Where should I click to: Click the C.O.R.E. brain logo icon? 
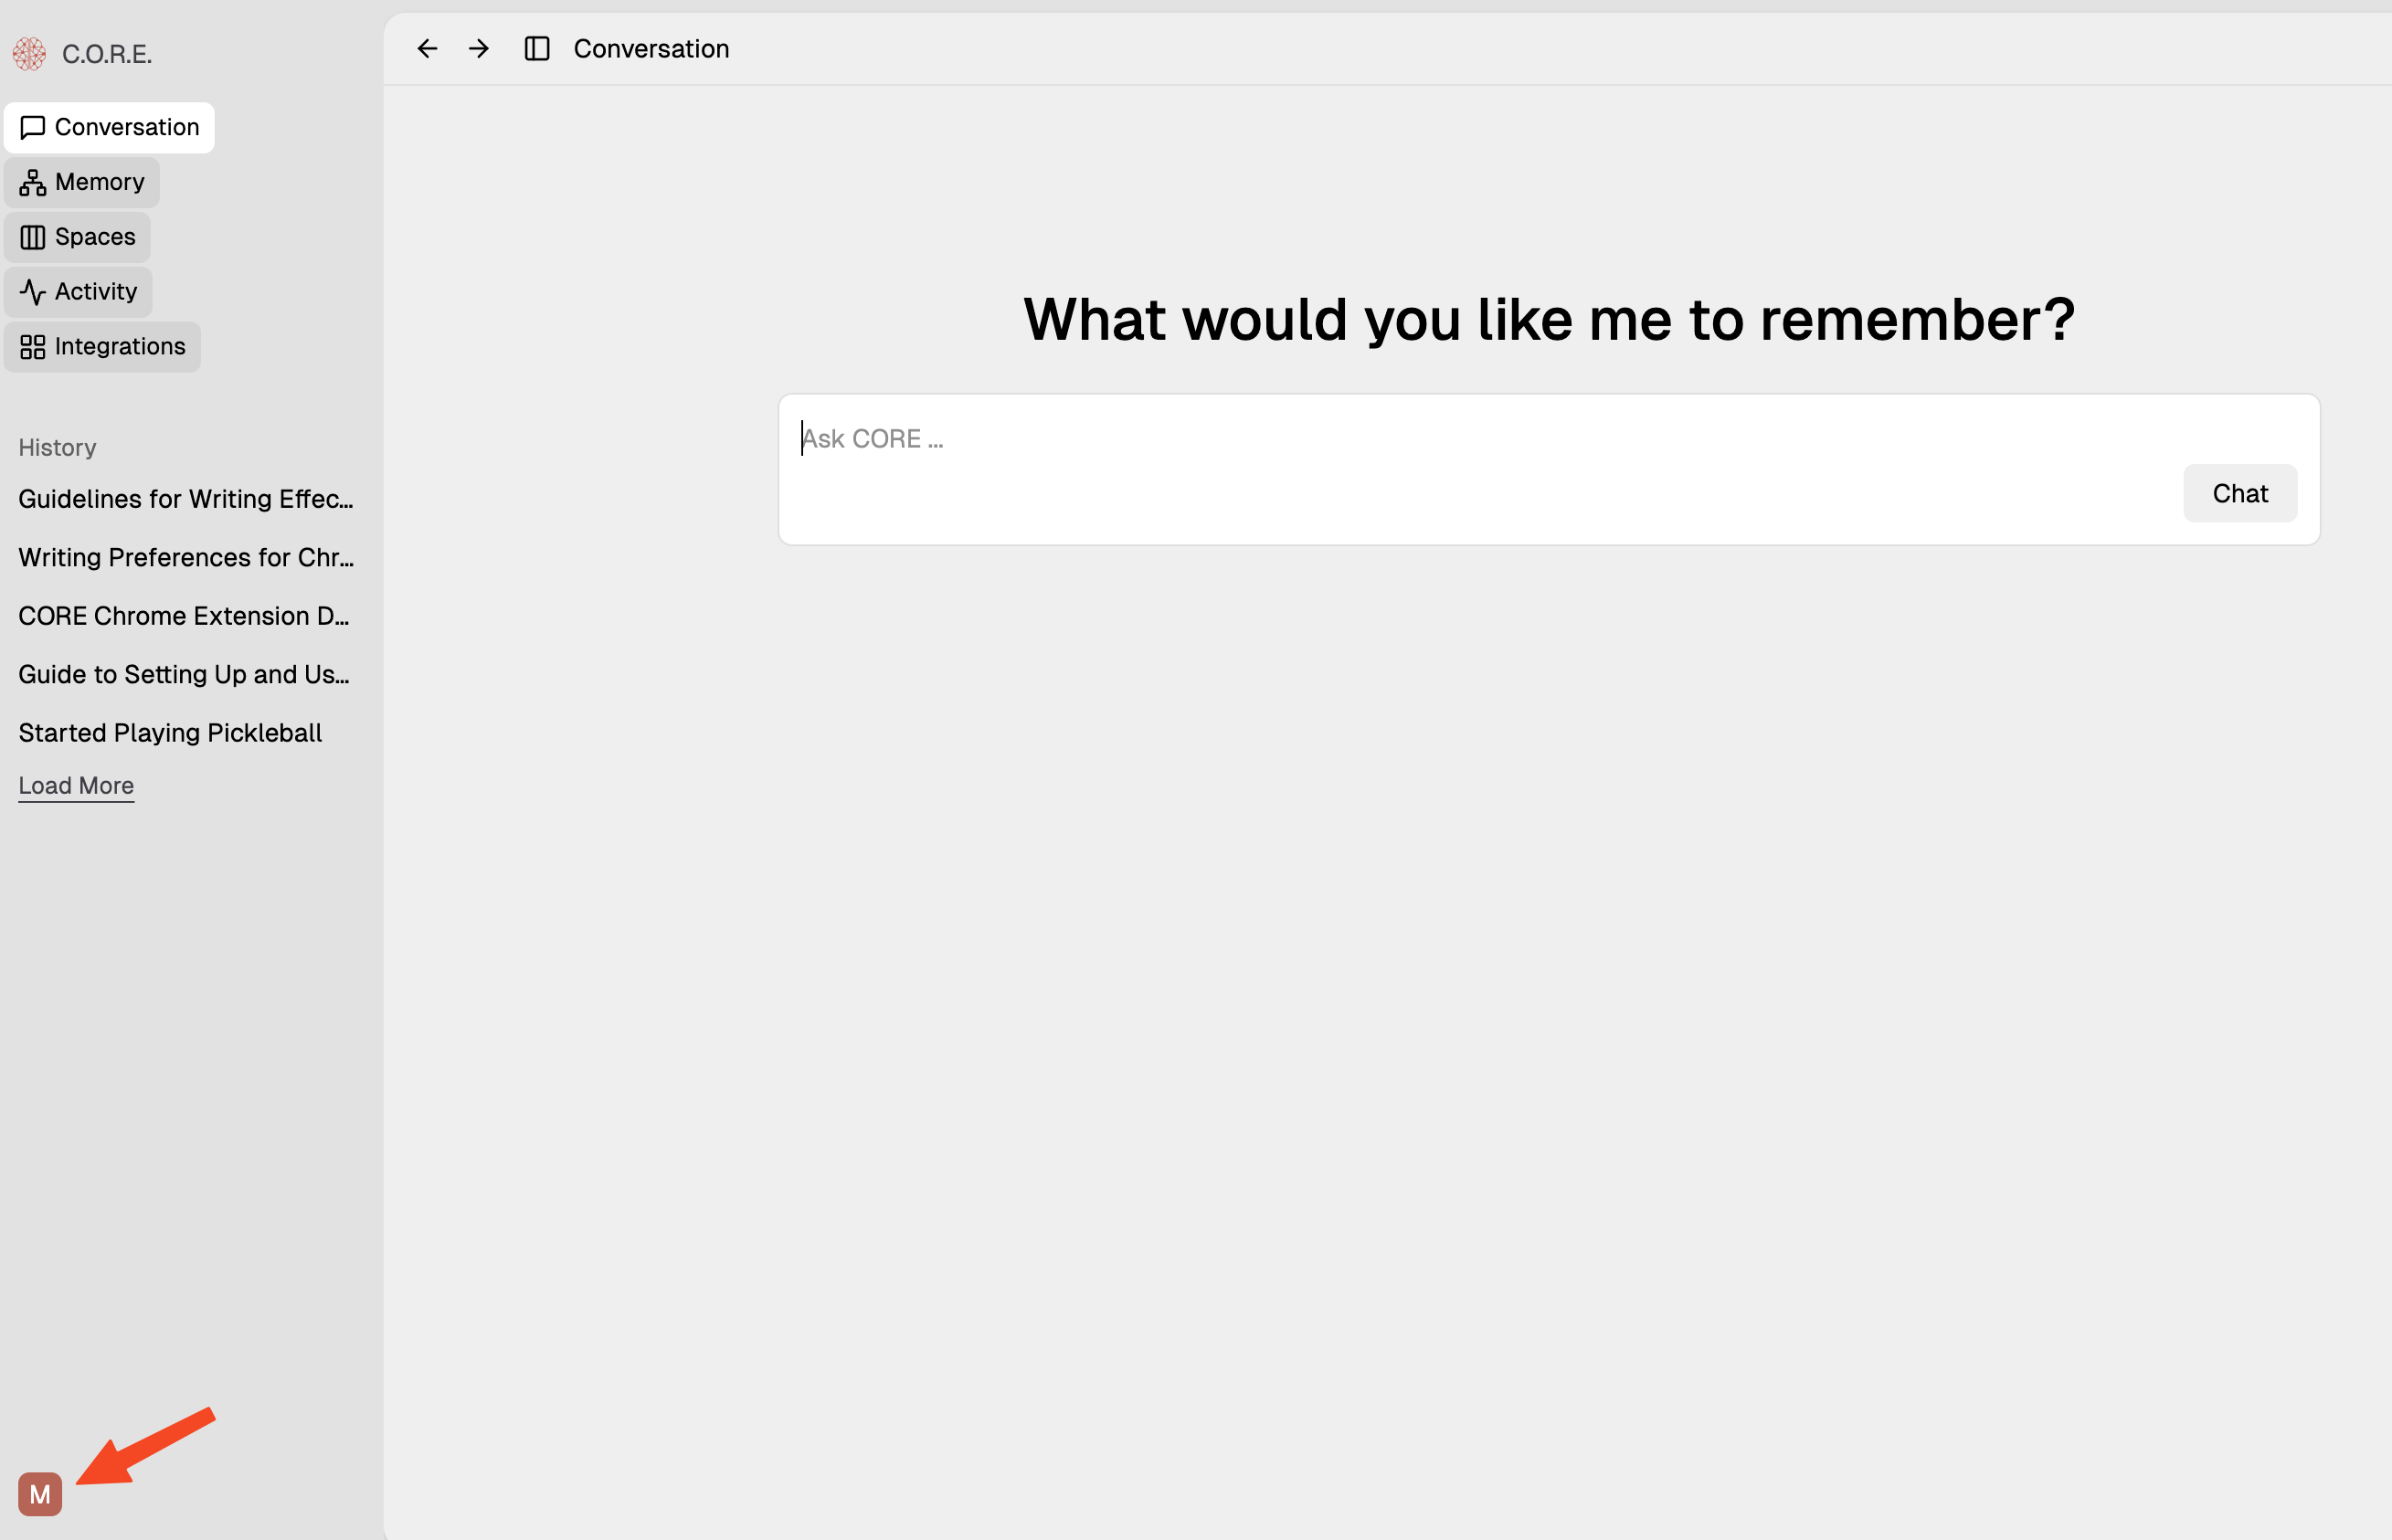point(29,54)
